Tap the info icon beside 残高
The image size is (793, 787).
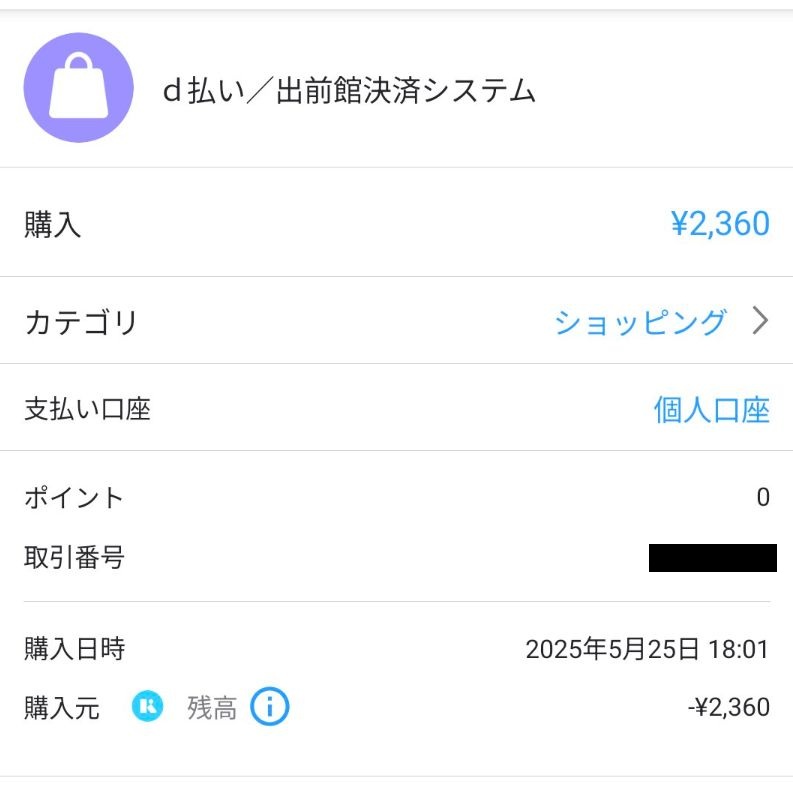(269, 707)
